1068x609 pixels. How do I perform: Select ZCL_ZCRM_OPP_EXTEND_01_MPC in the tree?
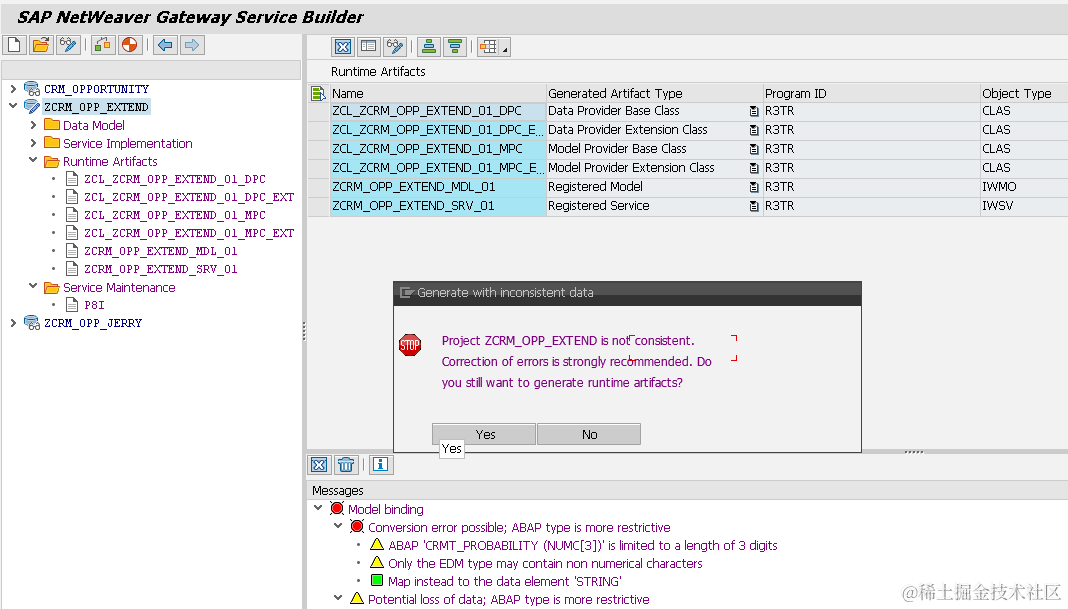click(x=175, y=215)
